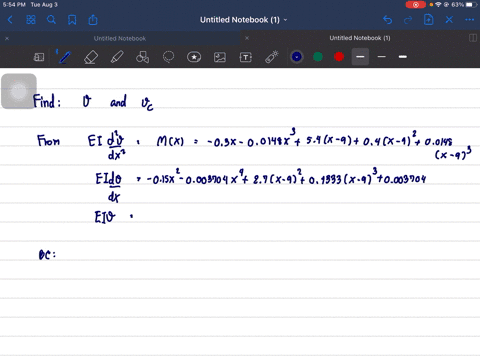Pick the green pen color

pyautogui.click(x=318, y=57)
